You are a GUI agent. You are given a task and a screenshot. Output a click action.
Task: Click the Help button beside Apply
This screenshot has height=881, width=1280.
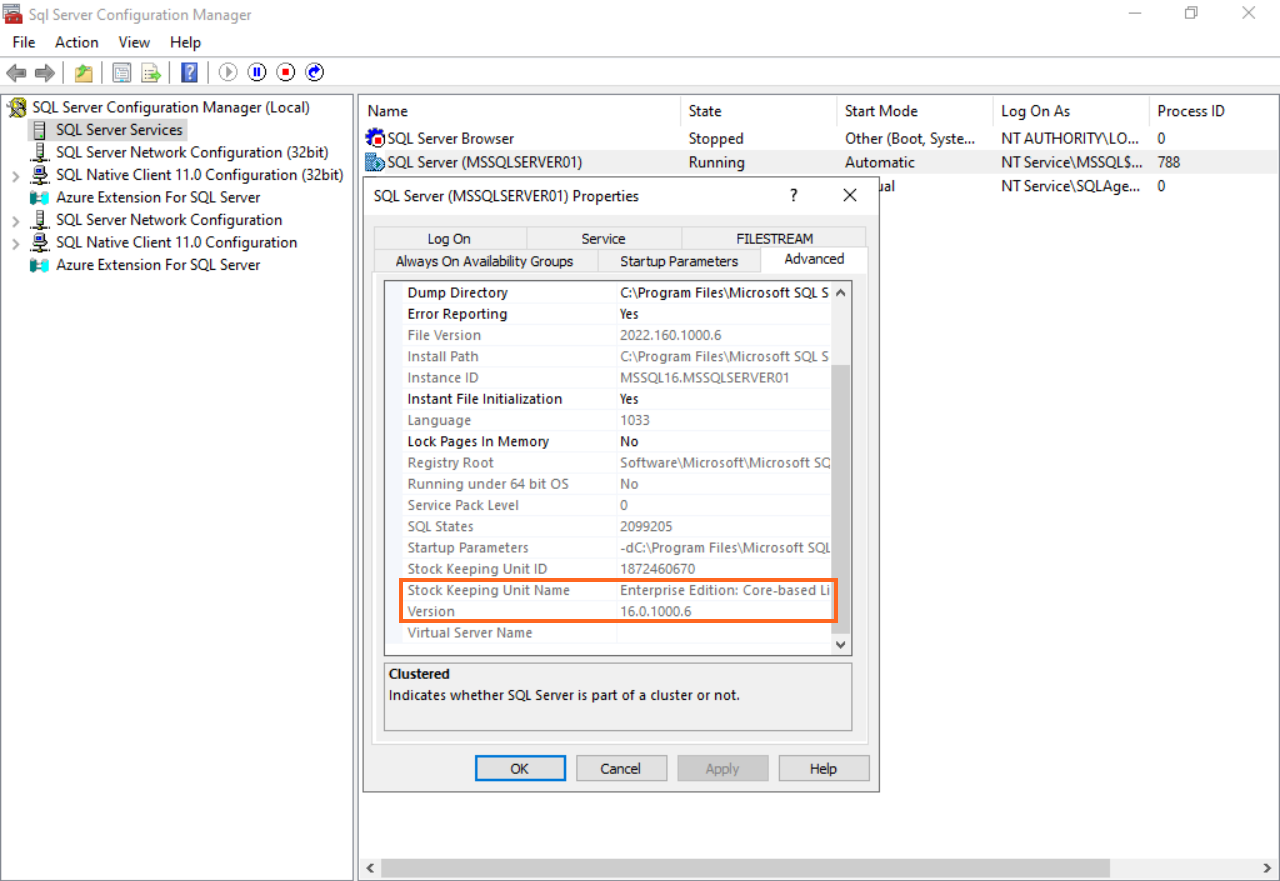click(x=824, y=768)
